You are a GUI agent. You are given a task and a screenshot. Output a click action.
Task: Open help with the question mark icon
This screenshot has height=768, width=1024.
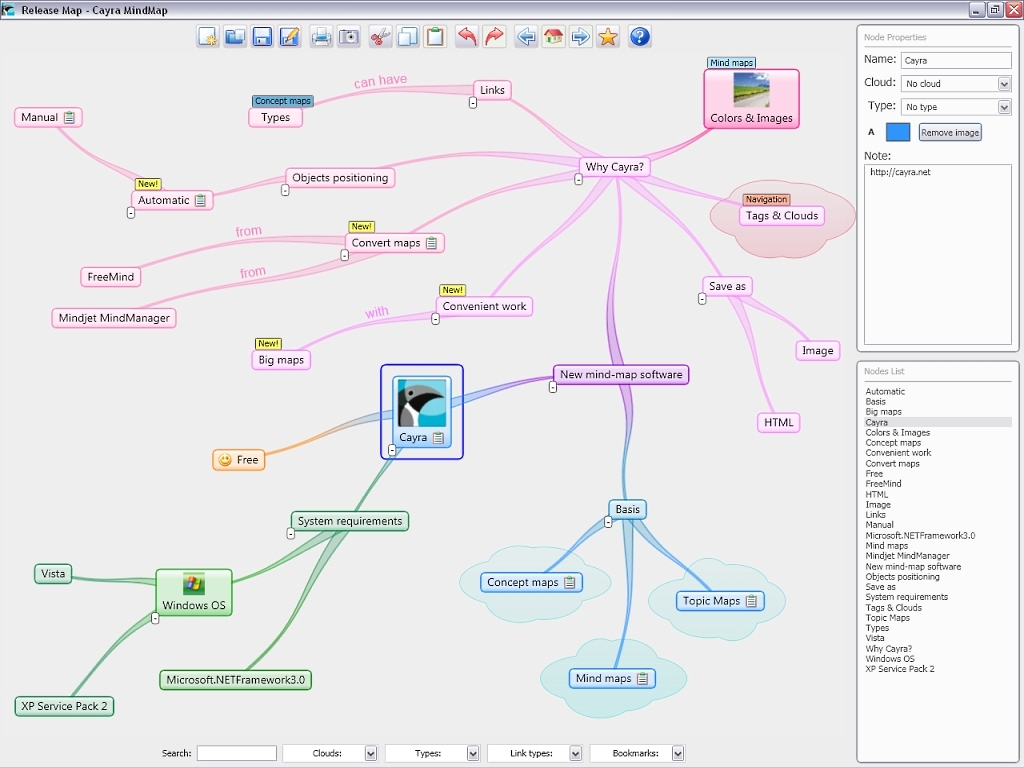coord(639,37)
